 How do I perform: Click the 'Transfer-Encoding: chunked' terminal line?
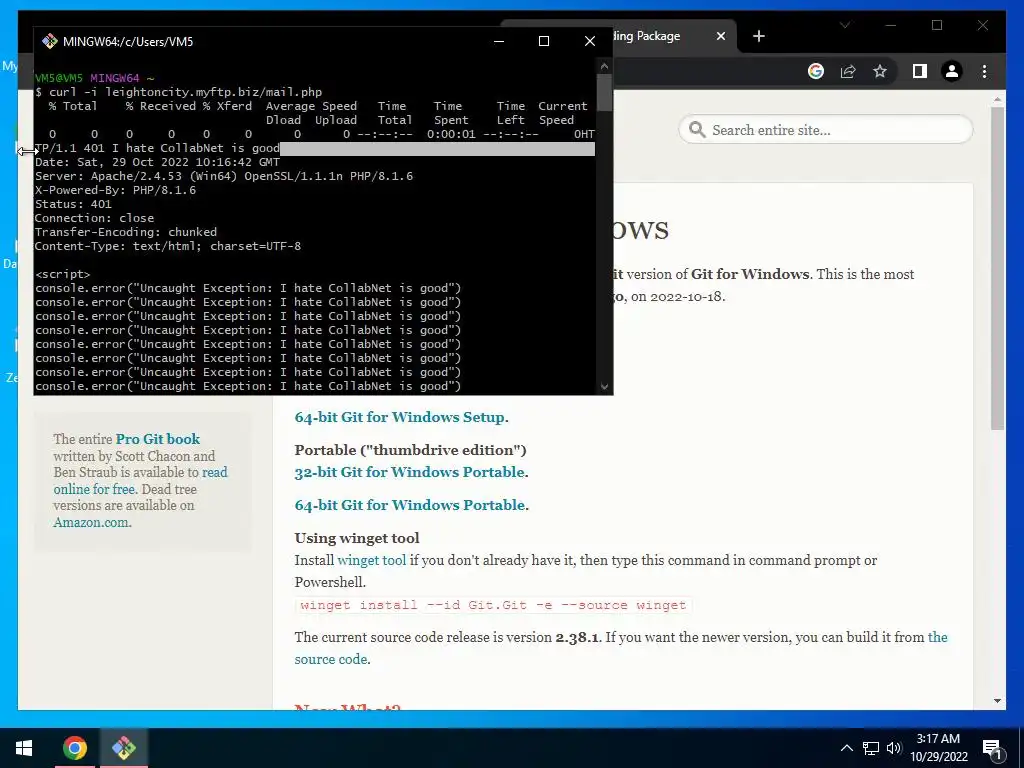126,231
